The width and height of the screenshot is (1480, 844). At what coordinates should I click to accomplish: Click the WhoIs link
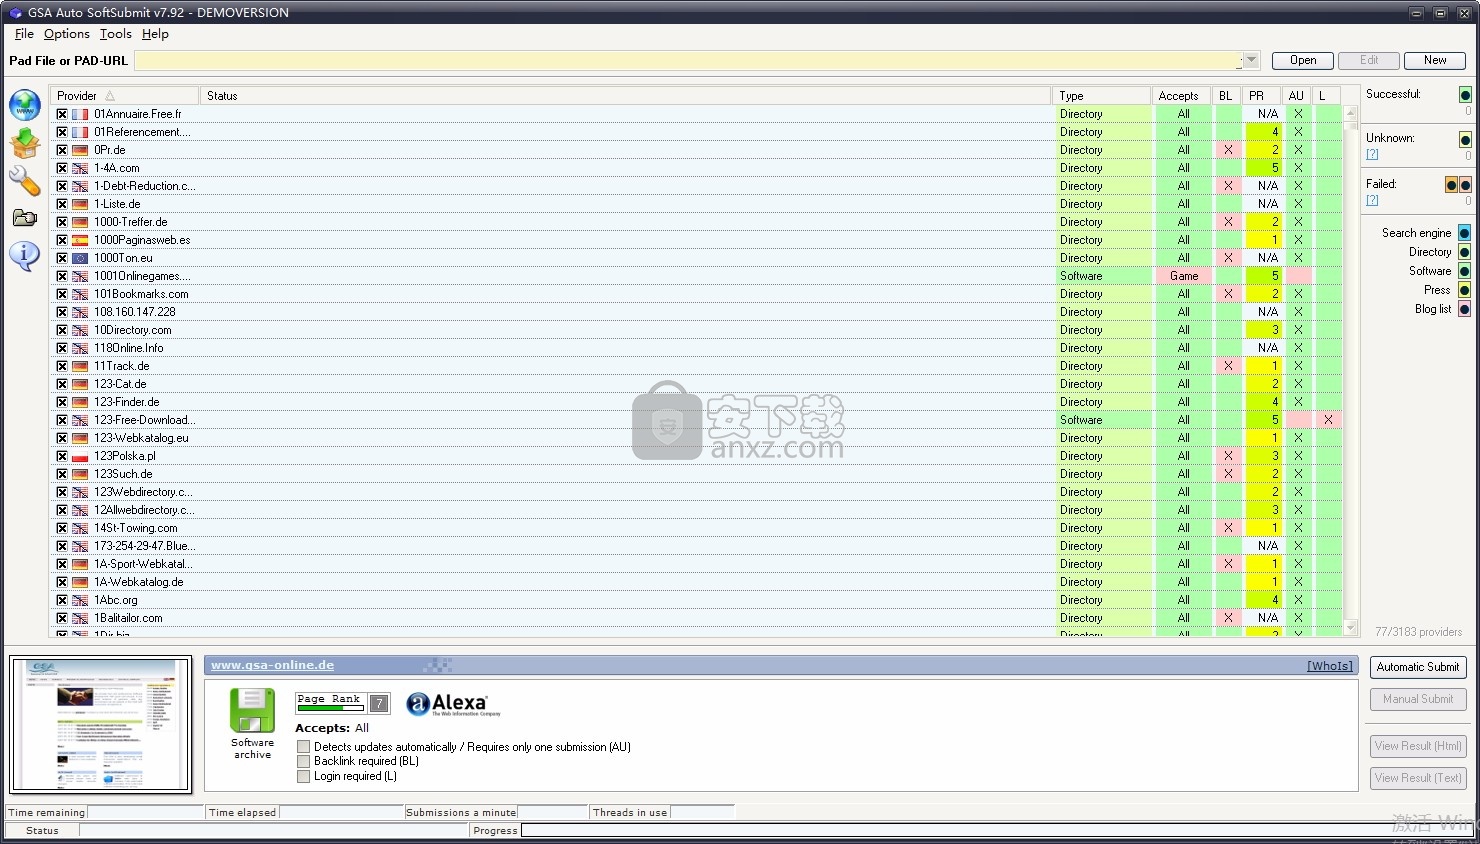tap(1330, 666)
